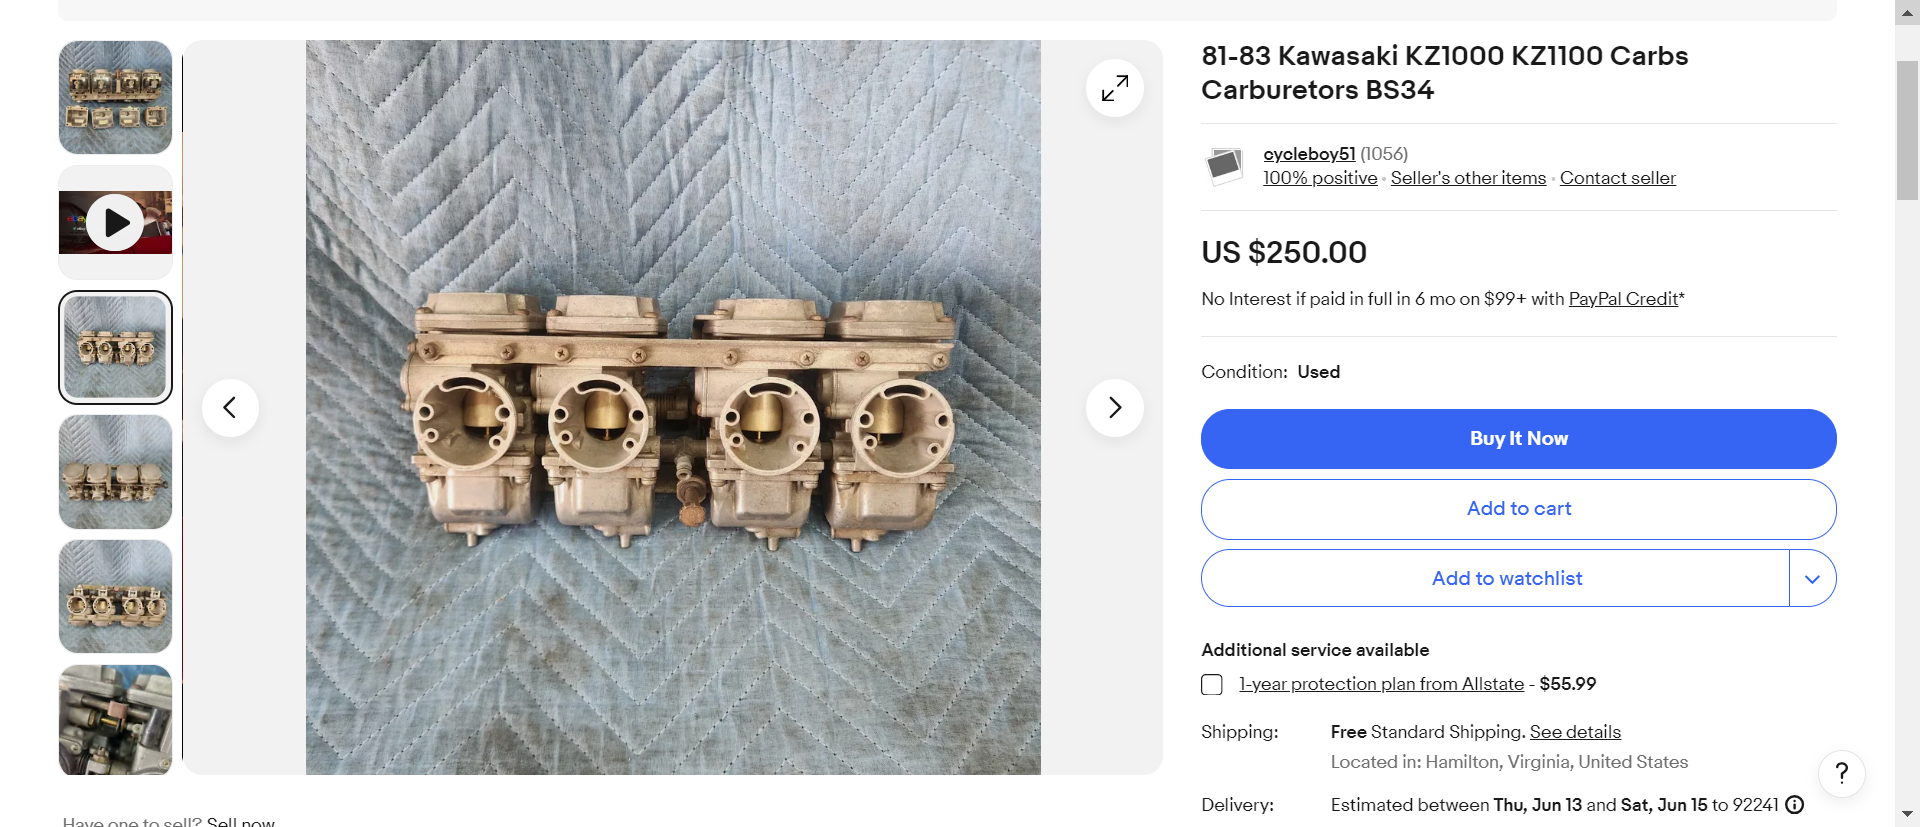Select the first carburetor thumbnail
The image size is (1920, 827).
coord(115,97)
